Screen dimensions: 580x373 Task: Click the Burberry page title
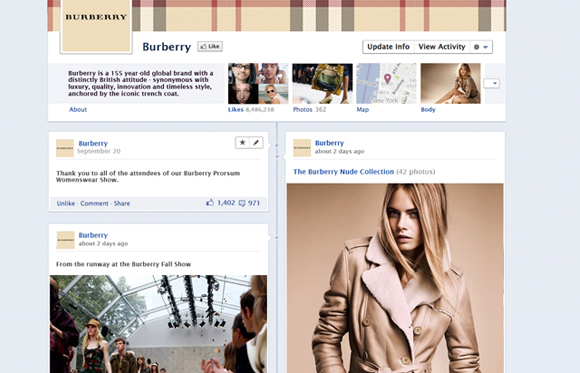click(x=166, y=47)
